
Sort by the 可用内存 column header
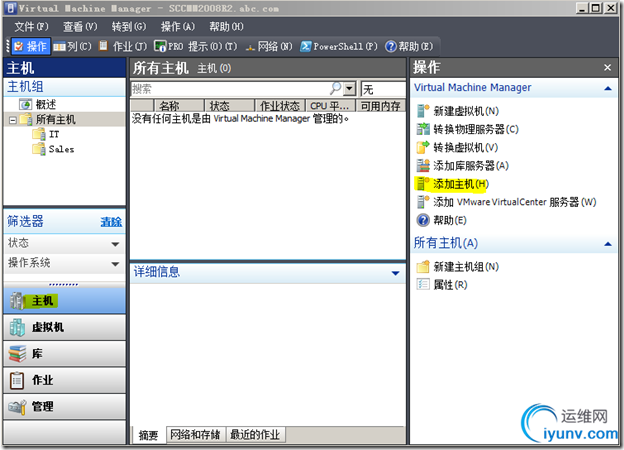380,106
